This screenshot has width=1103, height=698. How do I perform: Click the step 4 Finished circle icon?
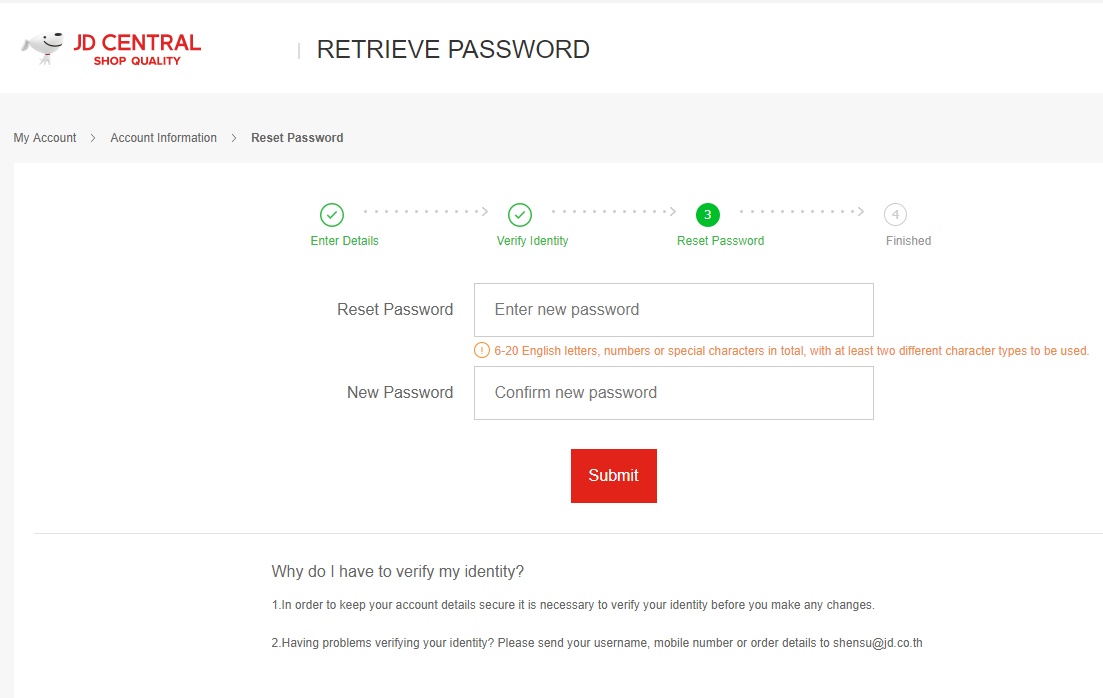[895, 215]
